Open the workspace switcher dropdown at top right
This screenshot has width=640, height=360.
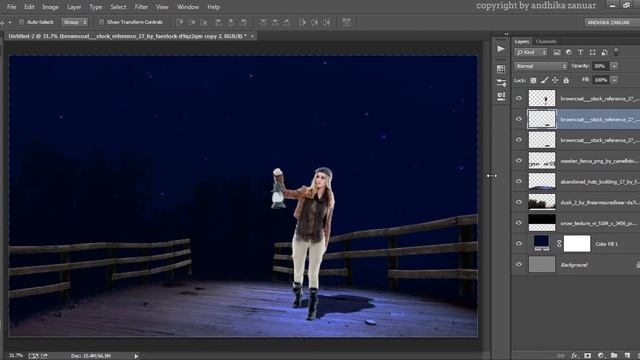[x=611, y=22]
